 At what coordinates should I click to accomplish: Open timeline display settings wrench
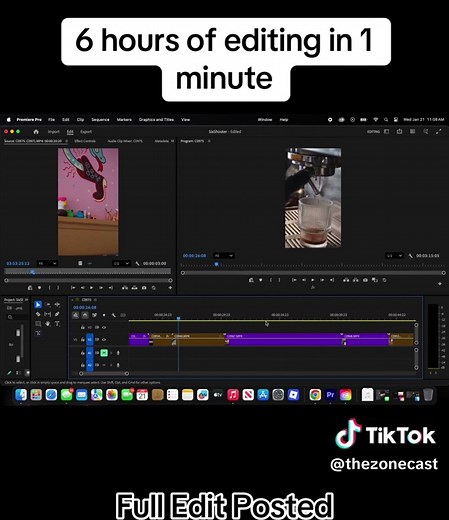(x=114, y=315)
